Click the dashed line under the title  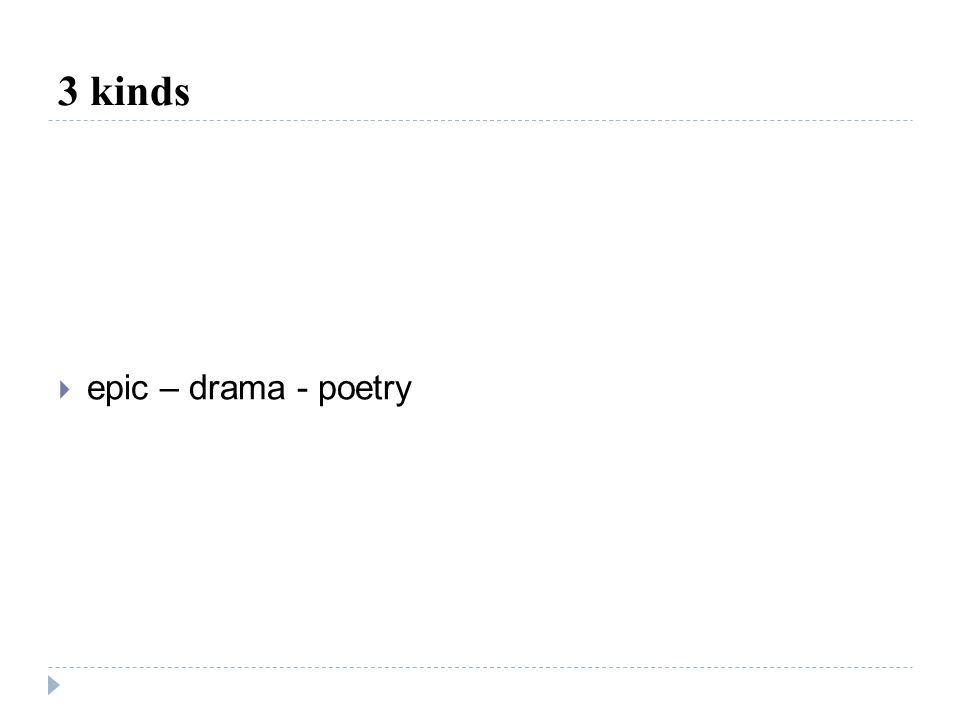click(480, 121)
